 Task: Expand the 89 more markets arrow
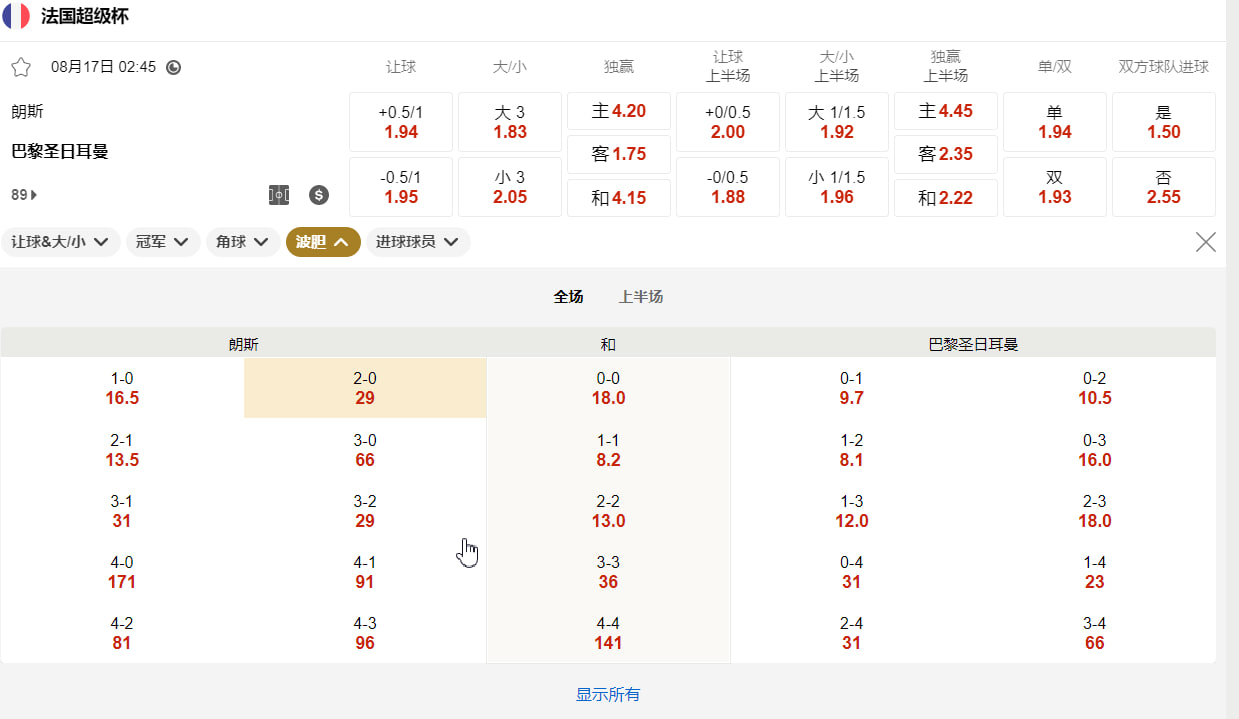click(x=24, y=195)
